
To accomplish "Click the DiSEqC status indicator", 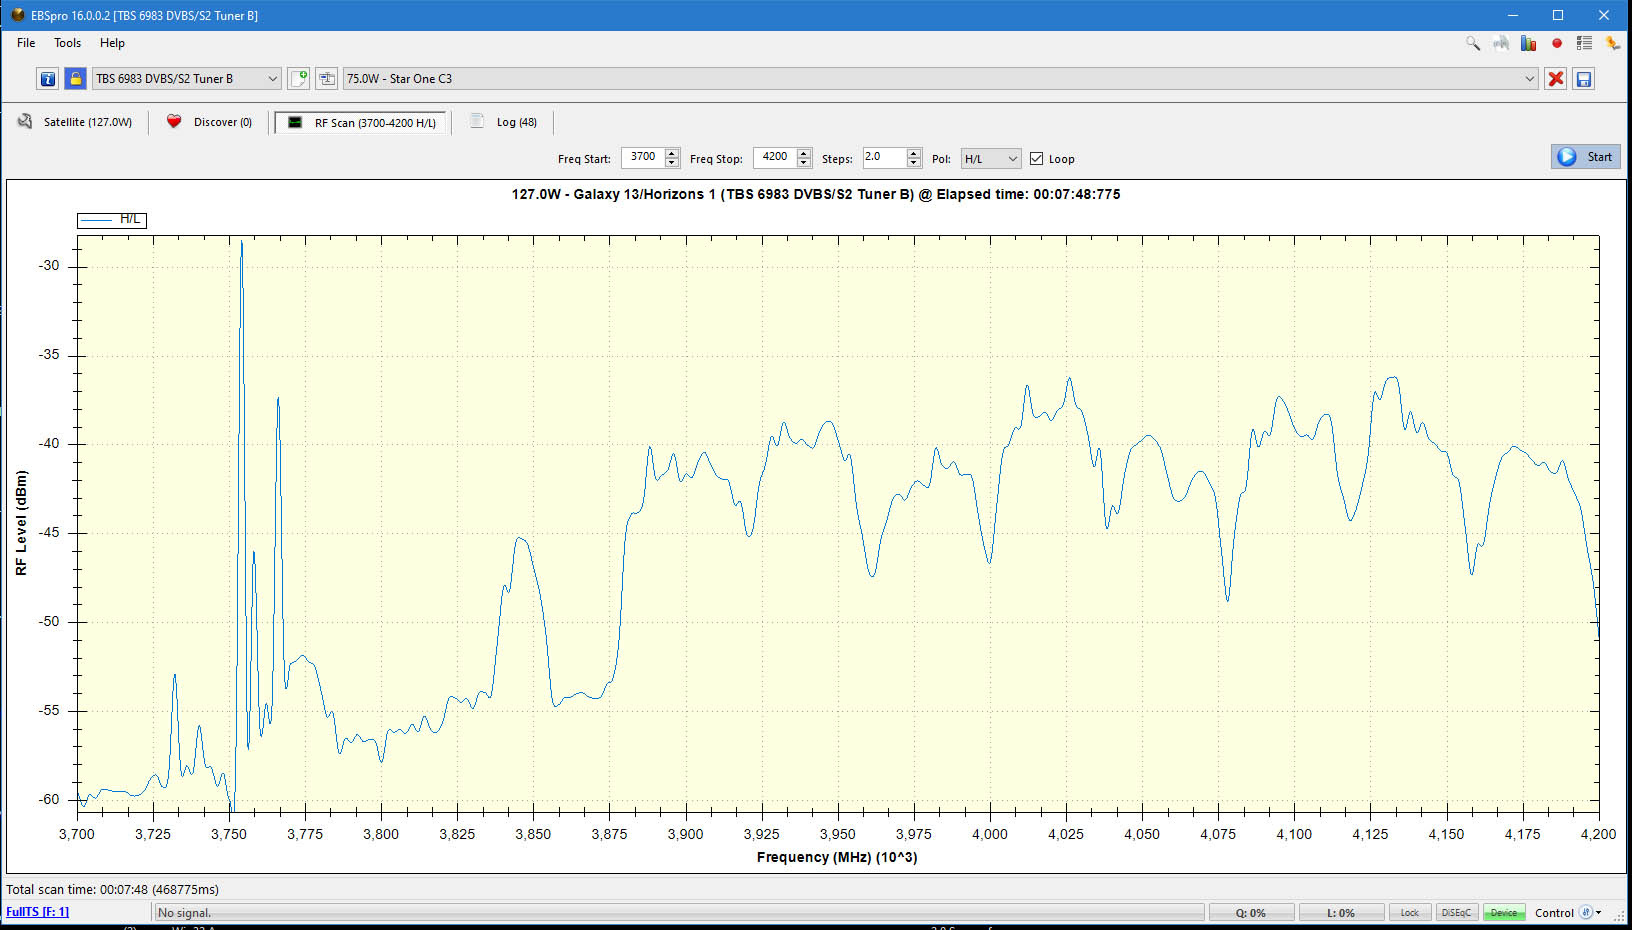I will click(1456, 913).
